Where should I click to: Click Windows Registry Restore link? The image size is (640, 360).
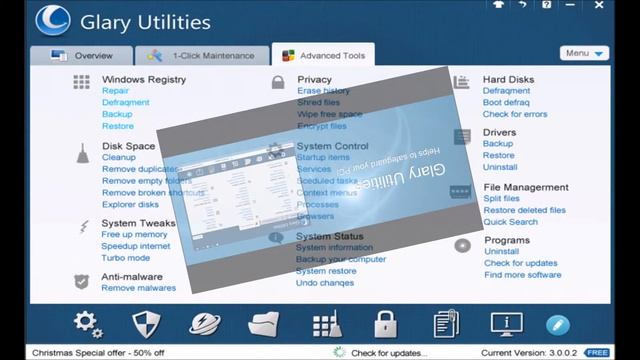point(118,126)
